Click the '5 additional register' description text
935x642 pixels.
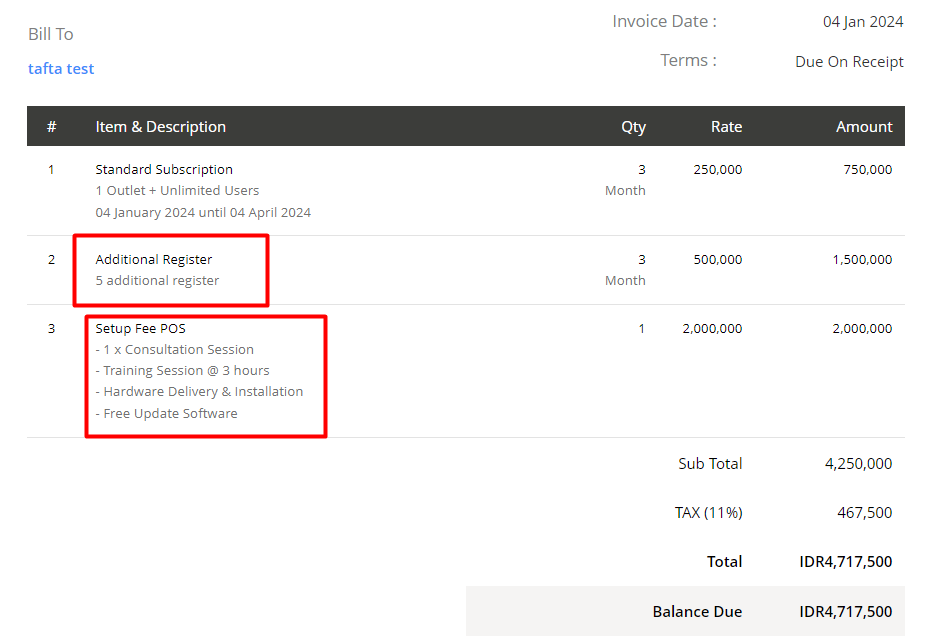click(x=157, y=281)
